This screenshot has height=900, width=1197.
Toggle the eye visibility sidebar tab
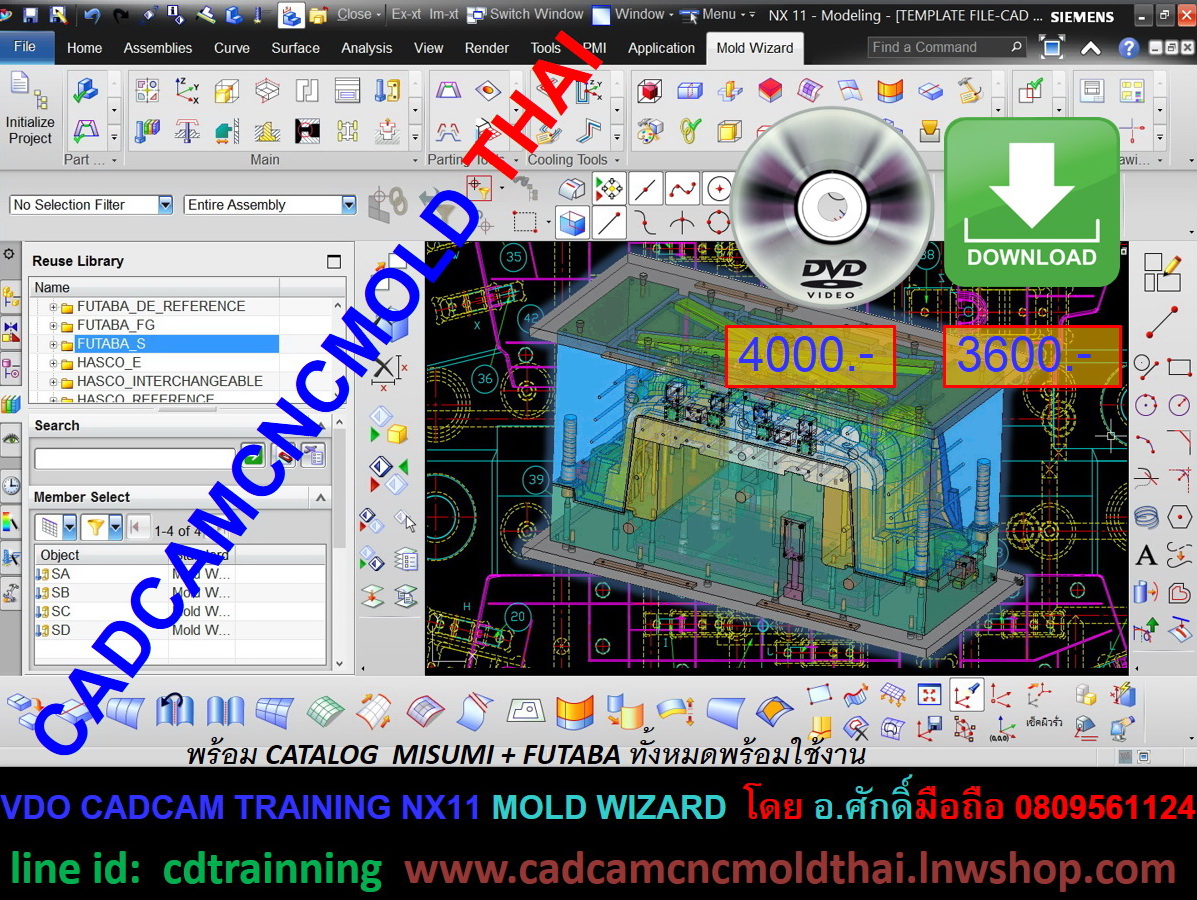pos(11,438)
